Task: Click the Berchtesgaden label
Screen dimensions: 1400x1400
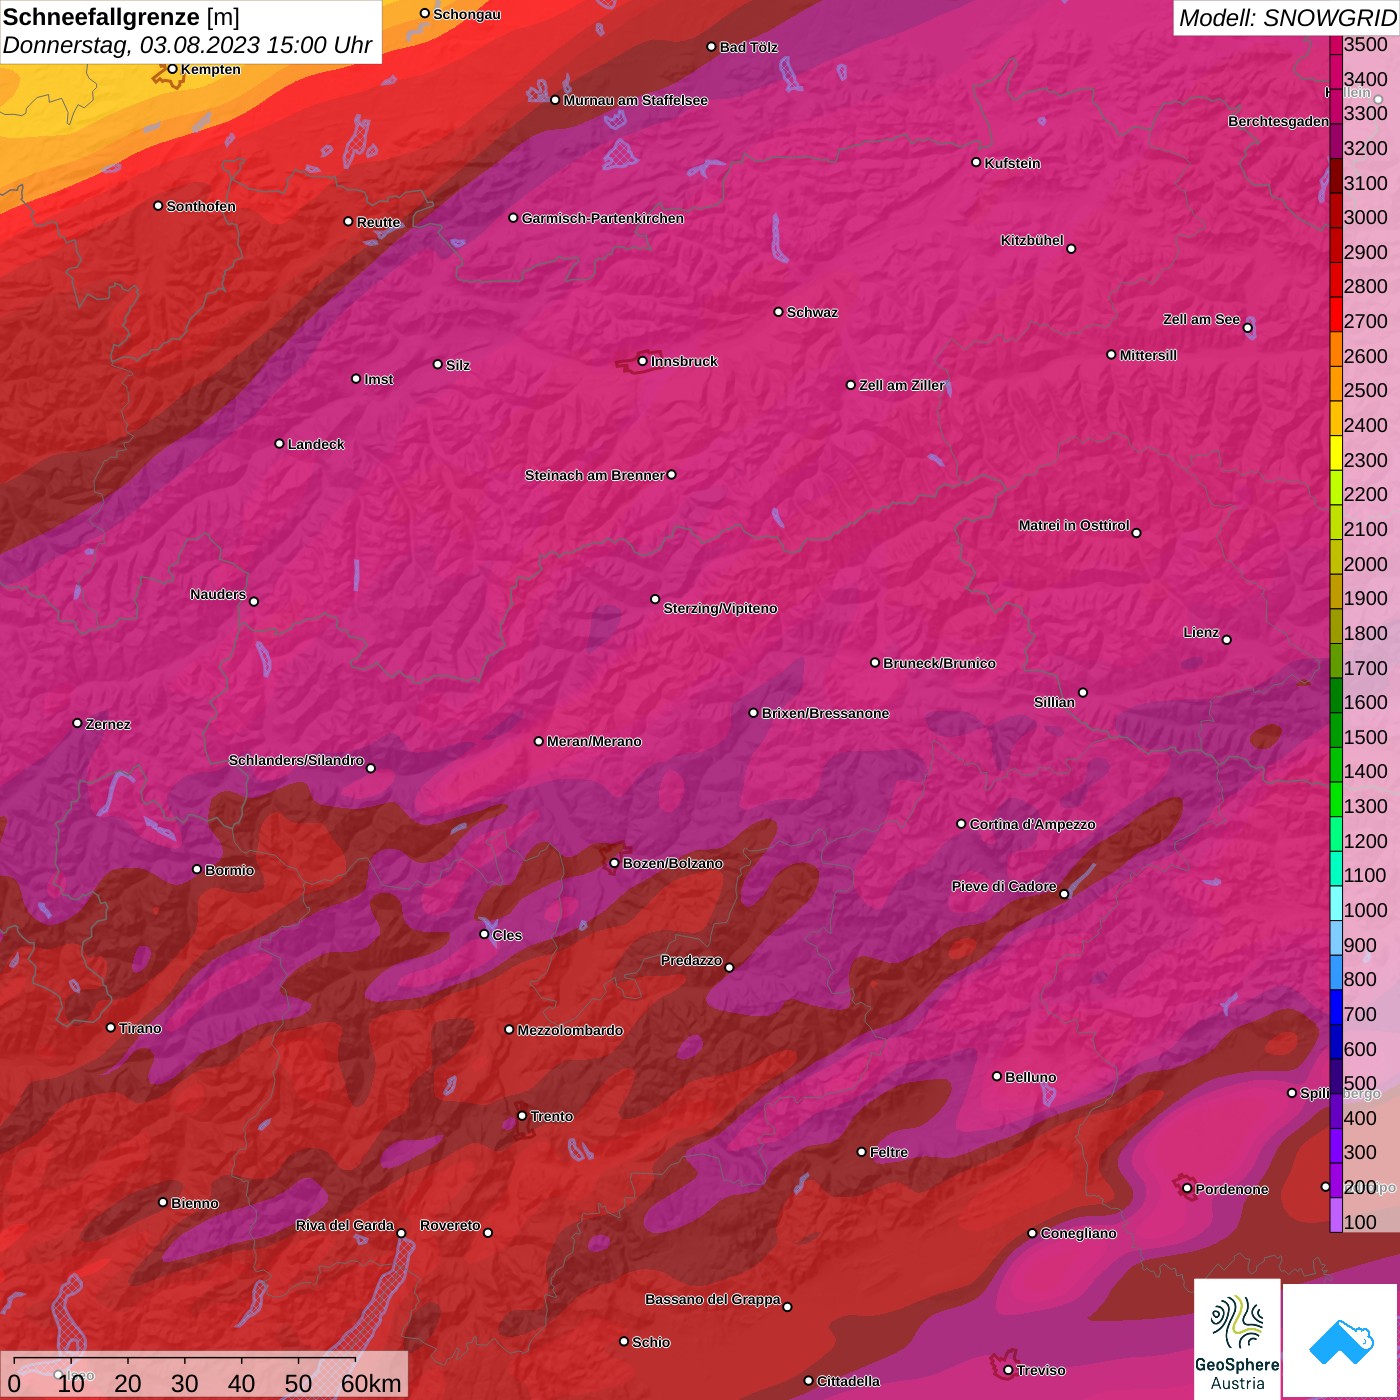Action: tap(1279, 121)
